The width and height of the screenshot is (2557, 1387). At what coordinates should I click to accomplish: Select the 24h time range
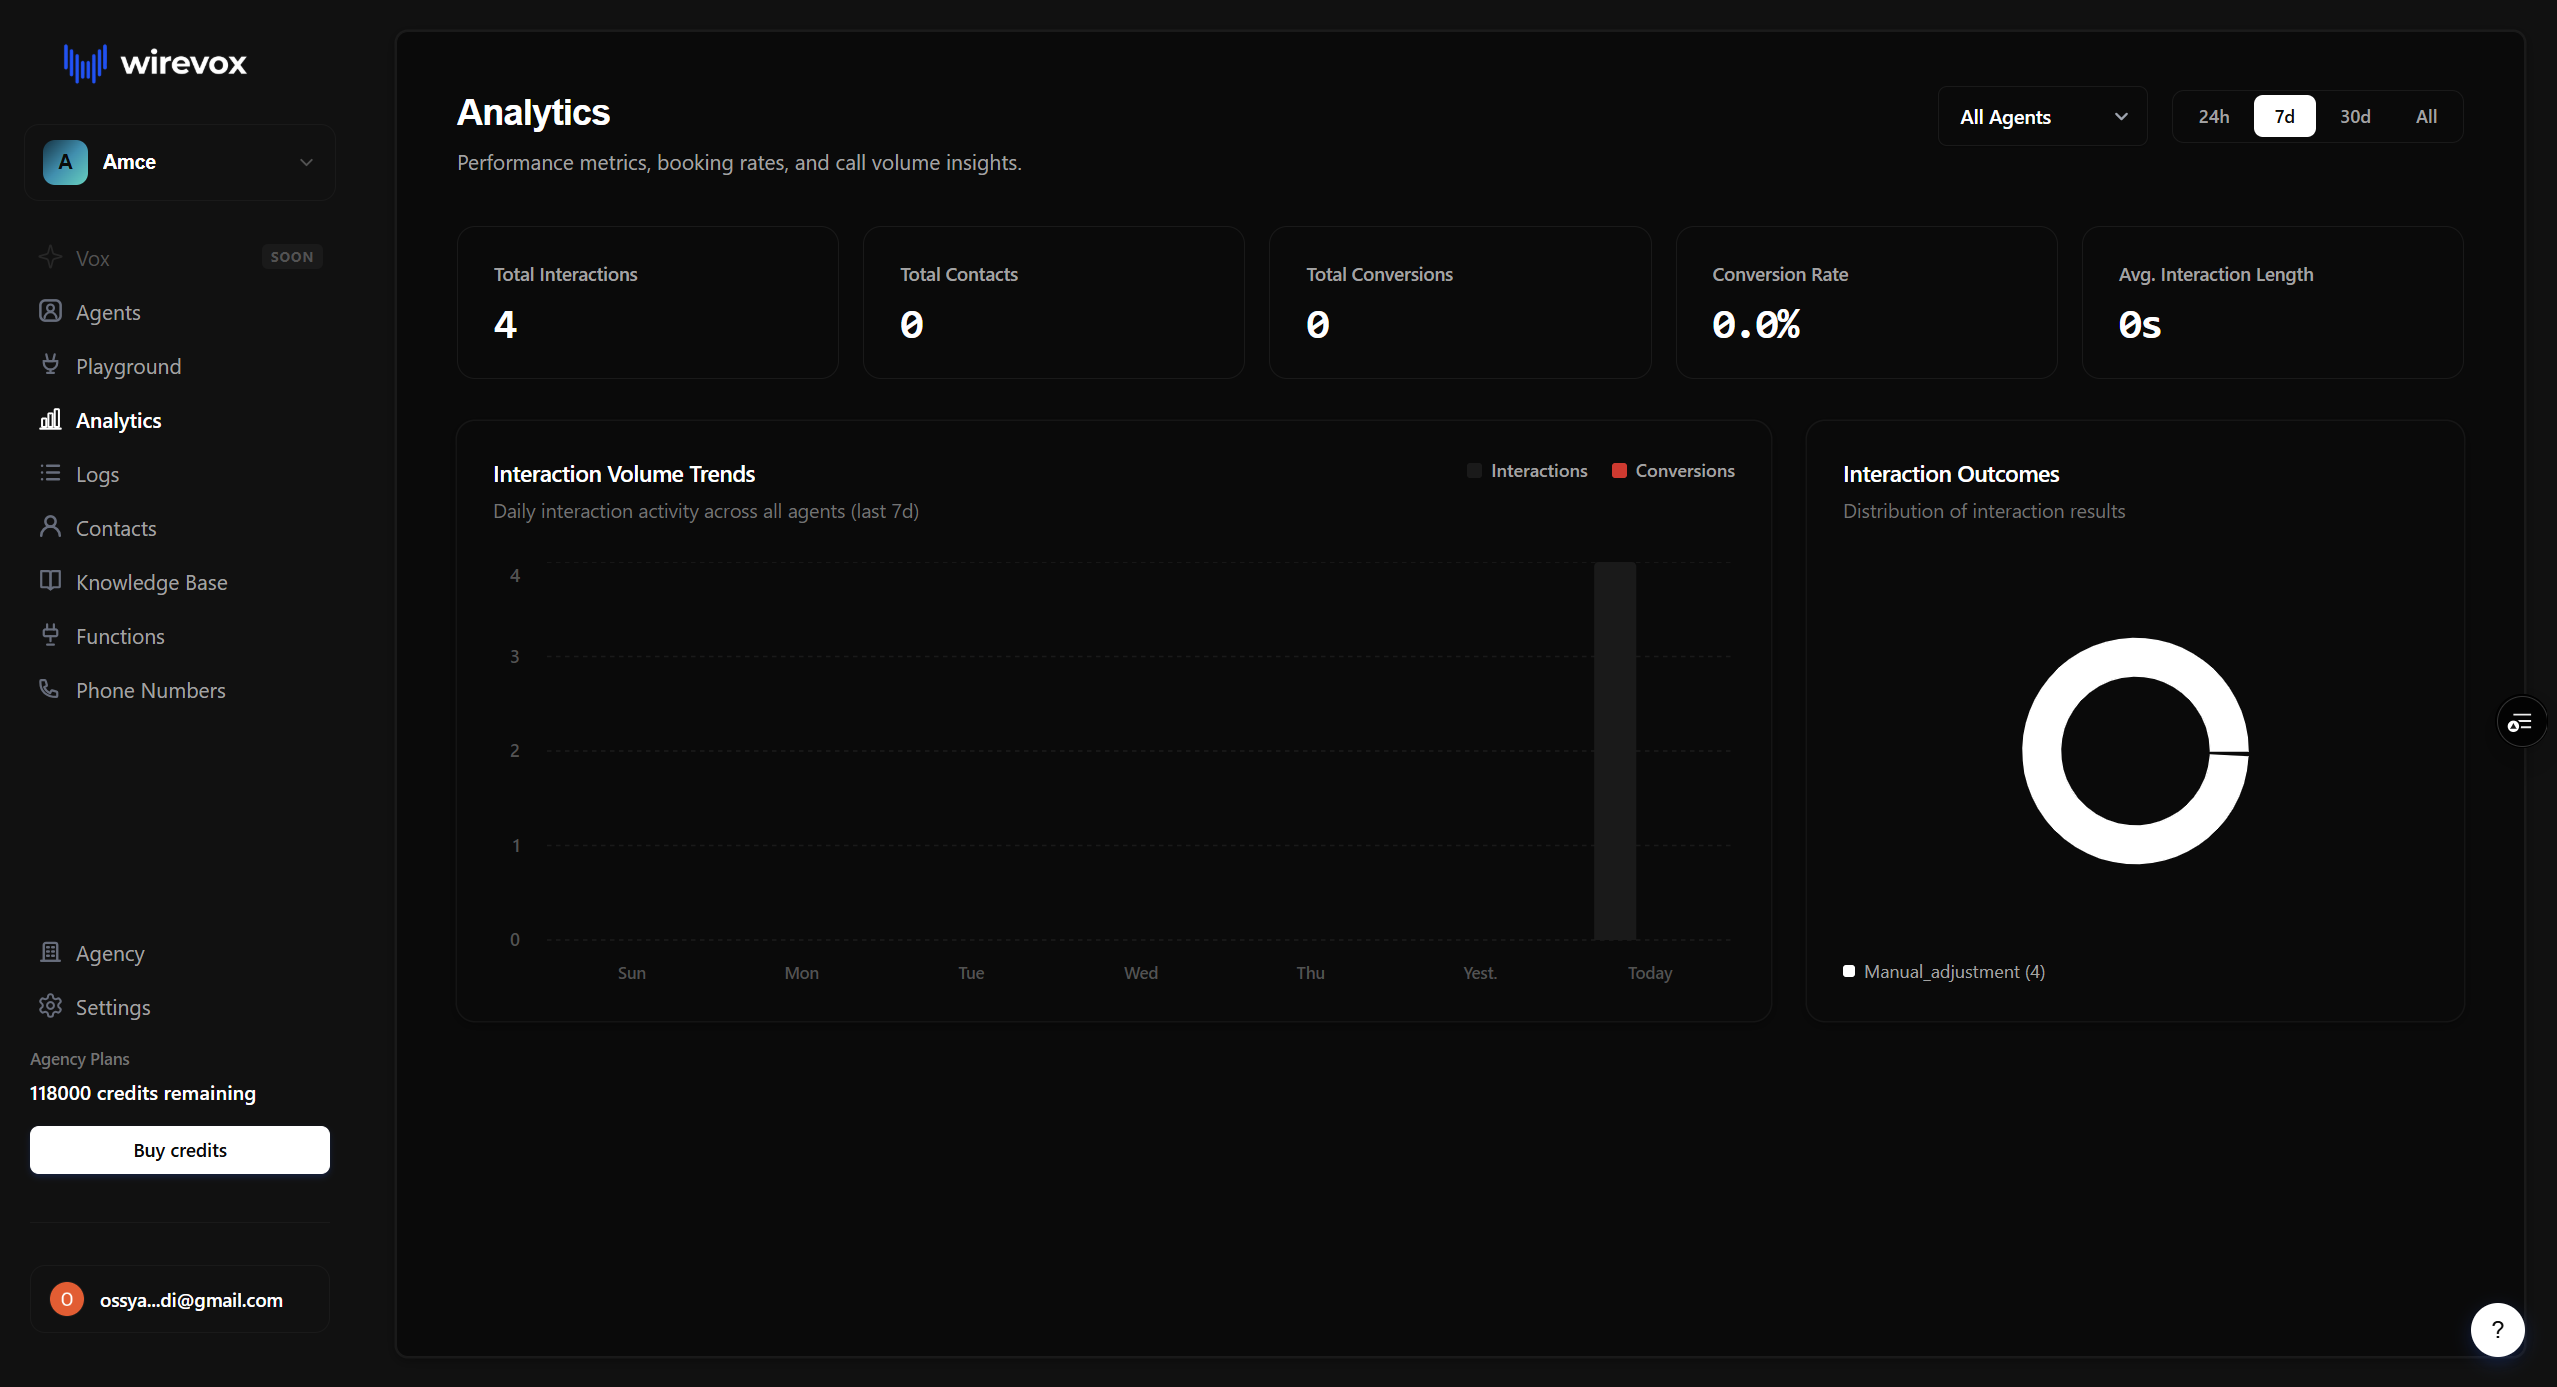click(x=2213, y=117)
